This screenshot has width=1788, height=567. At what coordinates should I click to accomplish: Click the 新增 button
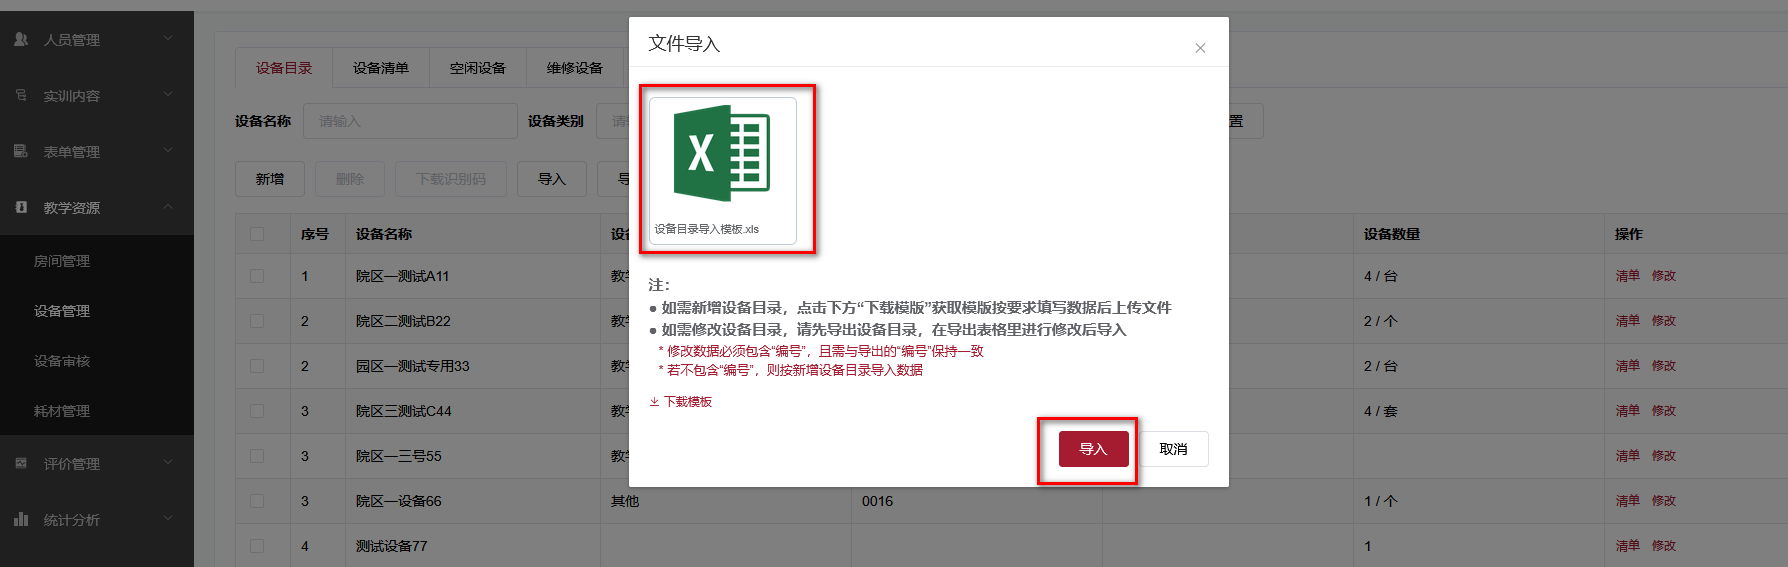coord(270,179)
